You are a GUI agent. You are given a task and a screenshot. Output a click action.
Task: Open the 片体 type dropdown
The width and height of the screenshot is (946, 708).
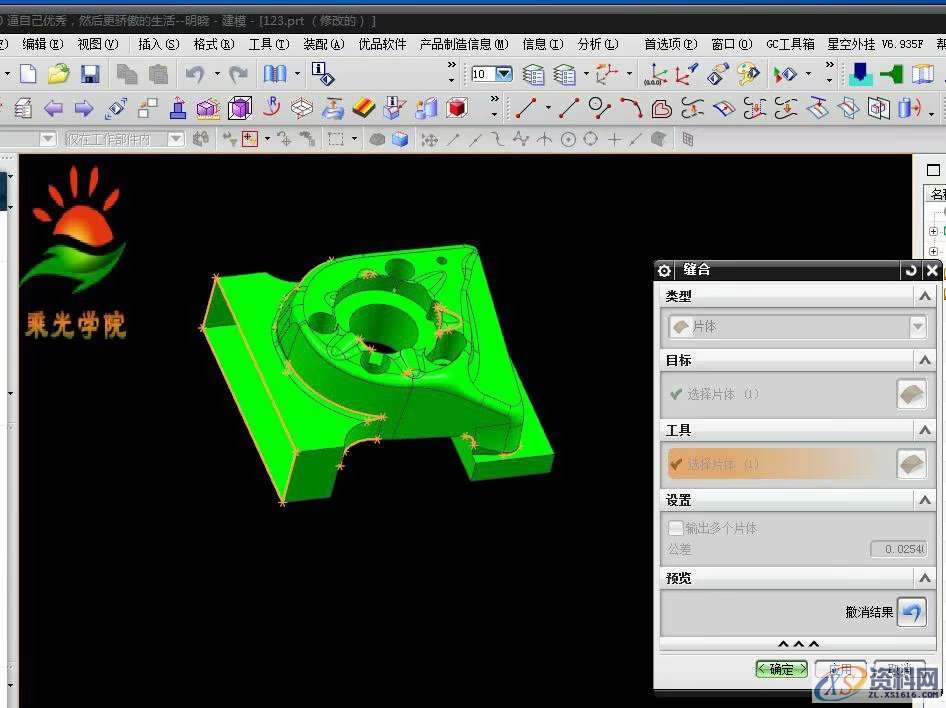pos(797,326)
